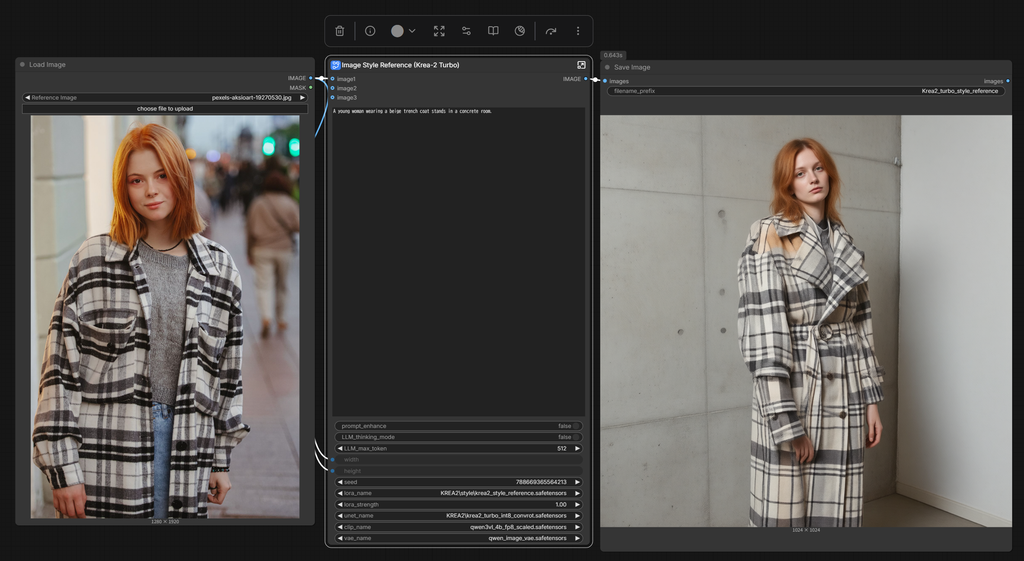Image resolution: width=1024 pixels, height=561 pixels.
Task: Open the unet_name dropdown
Action: 458,515
